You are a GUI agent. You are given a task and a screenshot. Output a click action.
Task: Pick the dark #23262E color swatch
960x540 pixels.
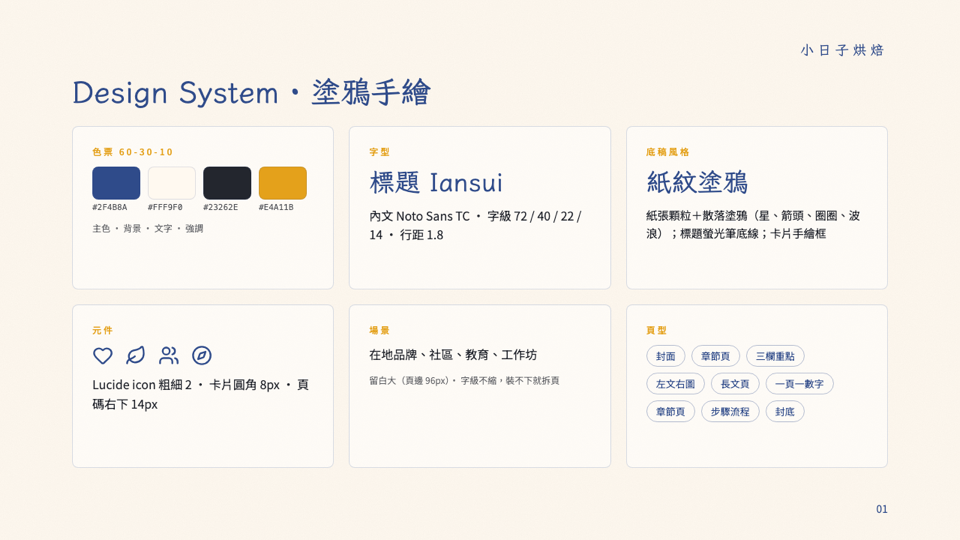[x=227, y=183]
